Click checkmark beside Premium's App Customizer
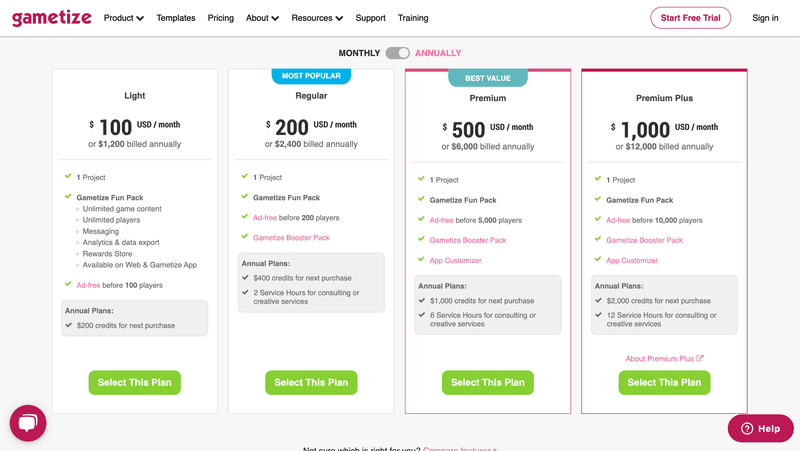Screen dimensions: 800x451 tap(421, 260)
